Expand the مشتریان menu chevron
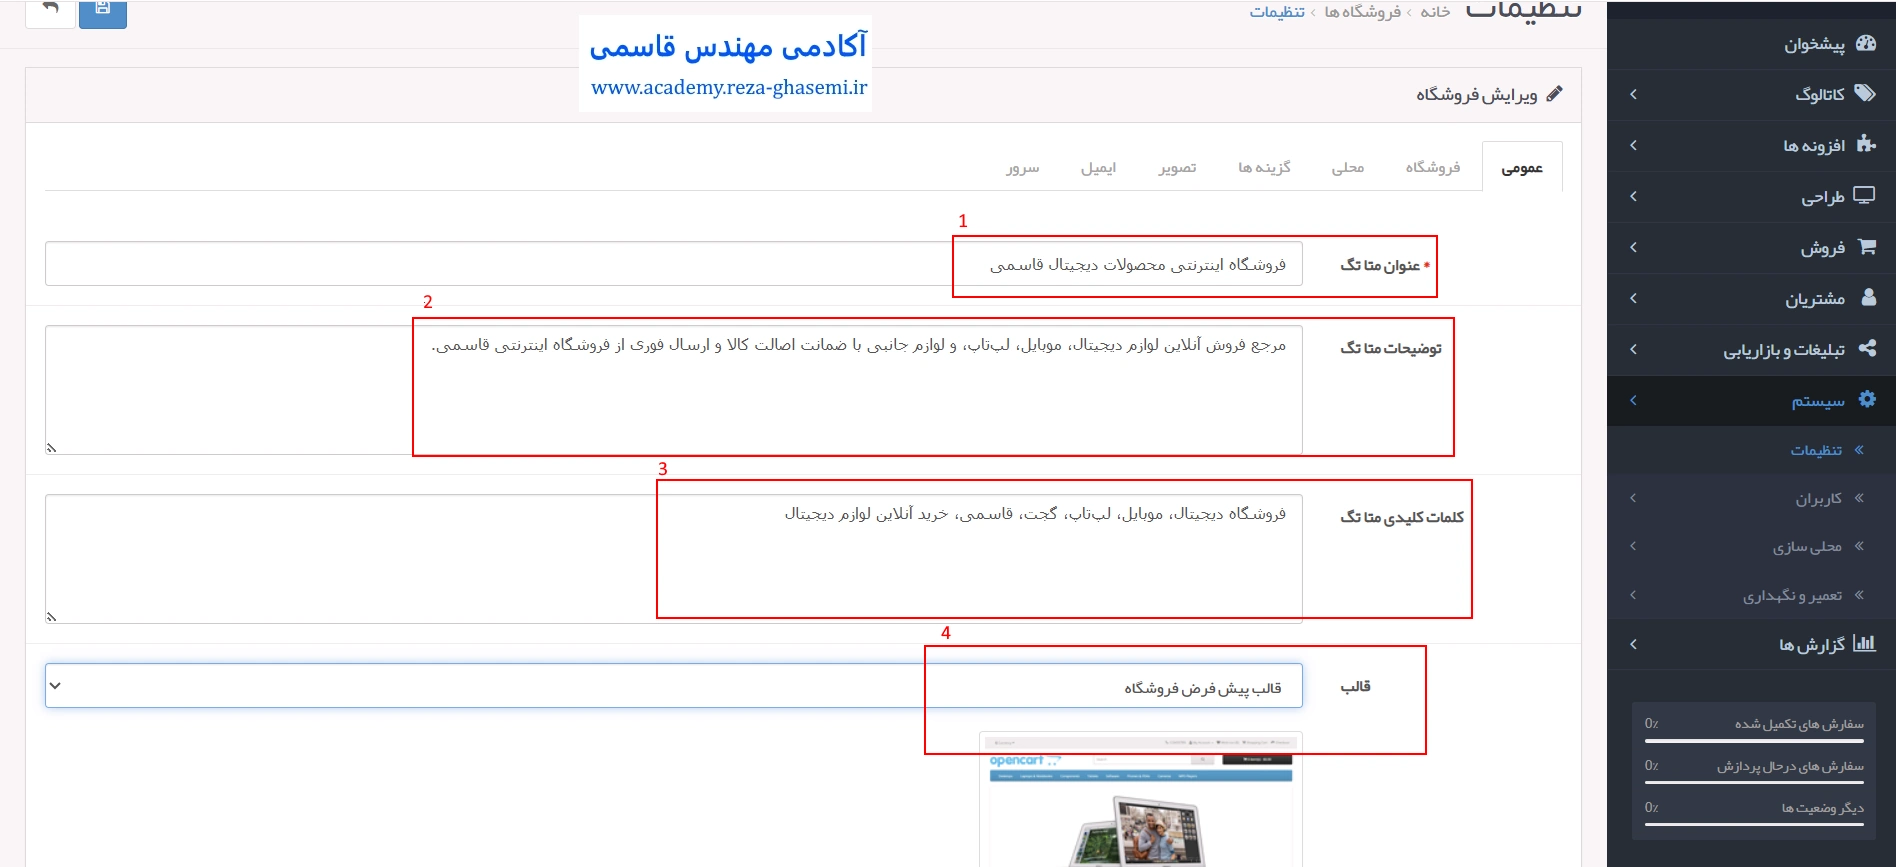The height and width of the screenshot is (867, 1896). 1633,298
